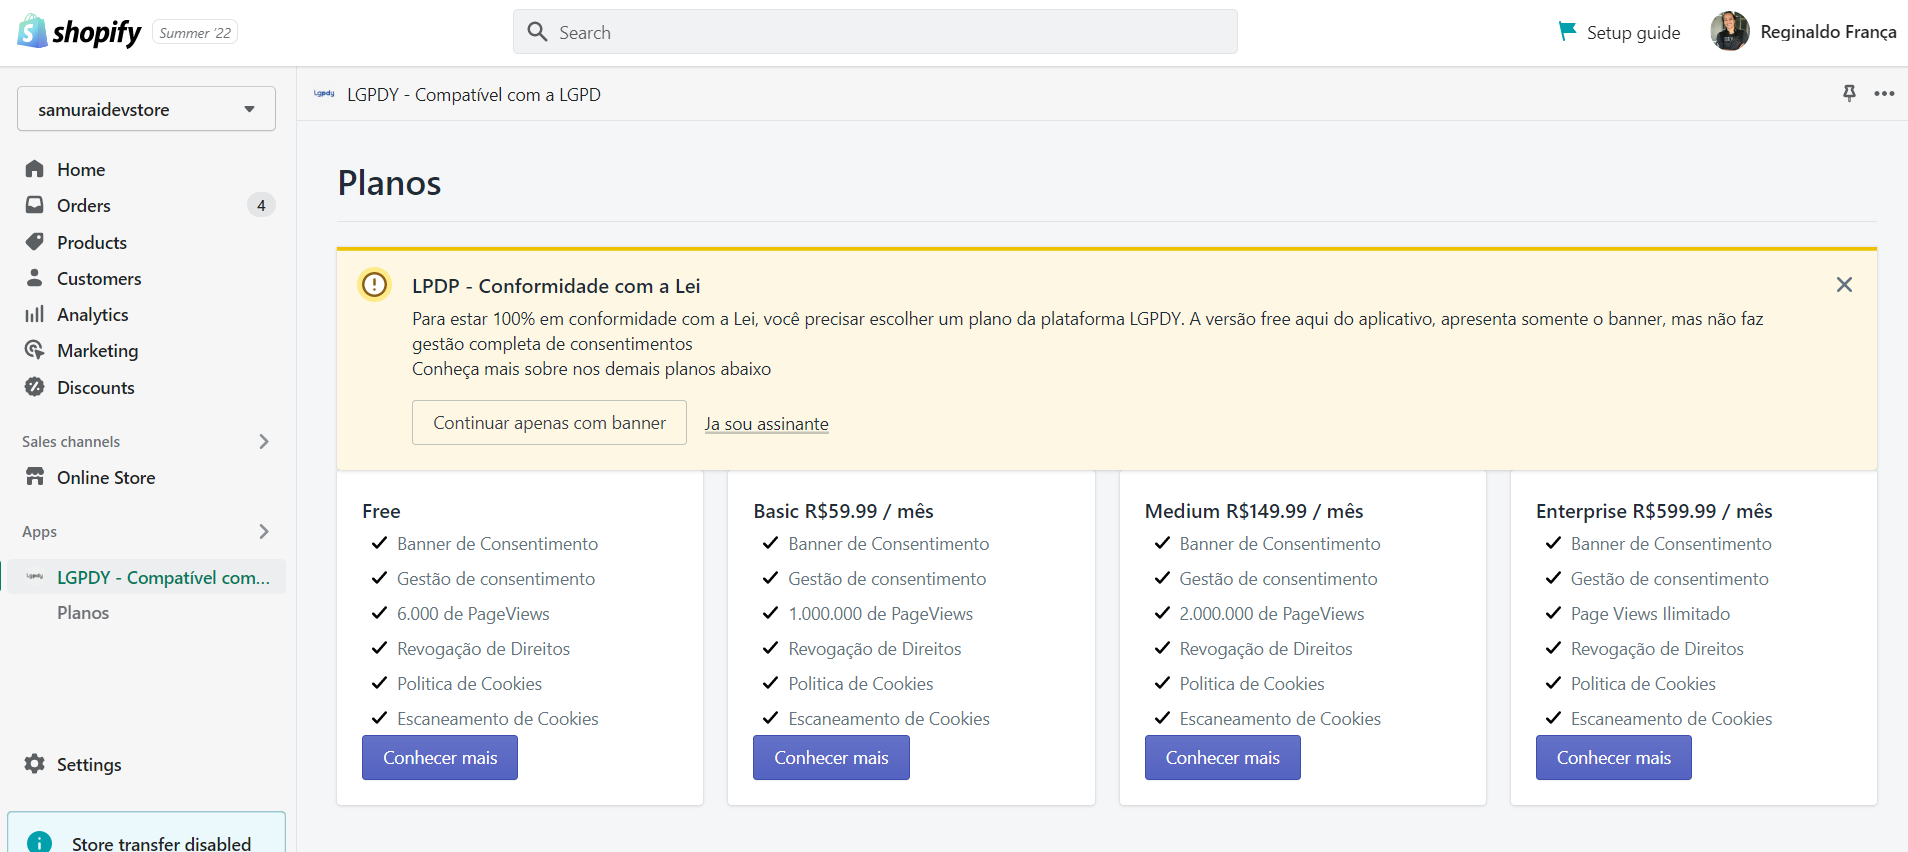This screenshot has width=1908, height=852.
Task: Click the LGPDY logo in app header
Action: [x=324, y=94]
